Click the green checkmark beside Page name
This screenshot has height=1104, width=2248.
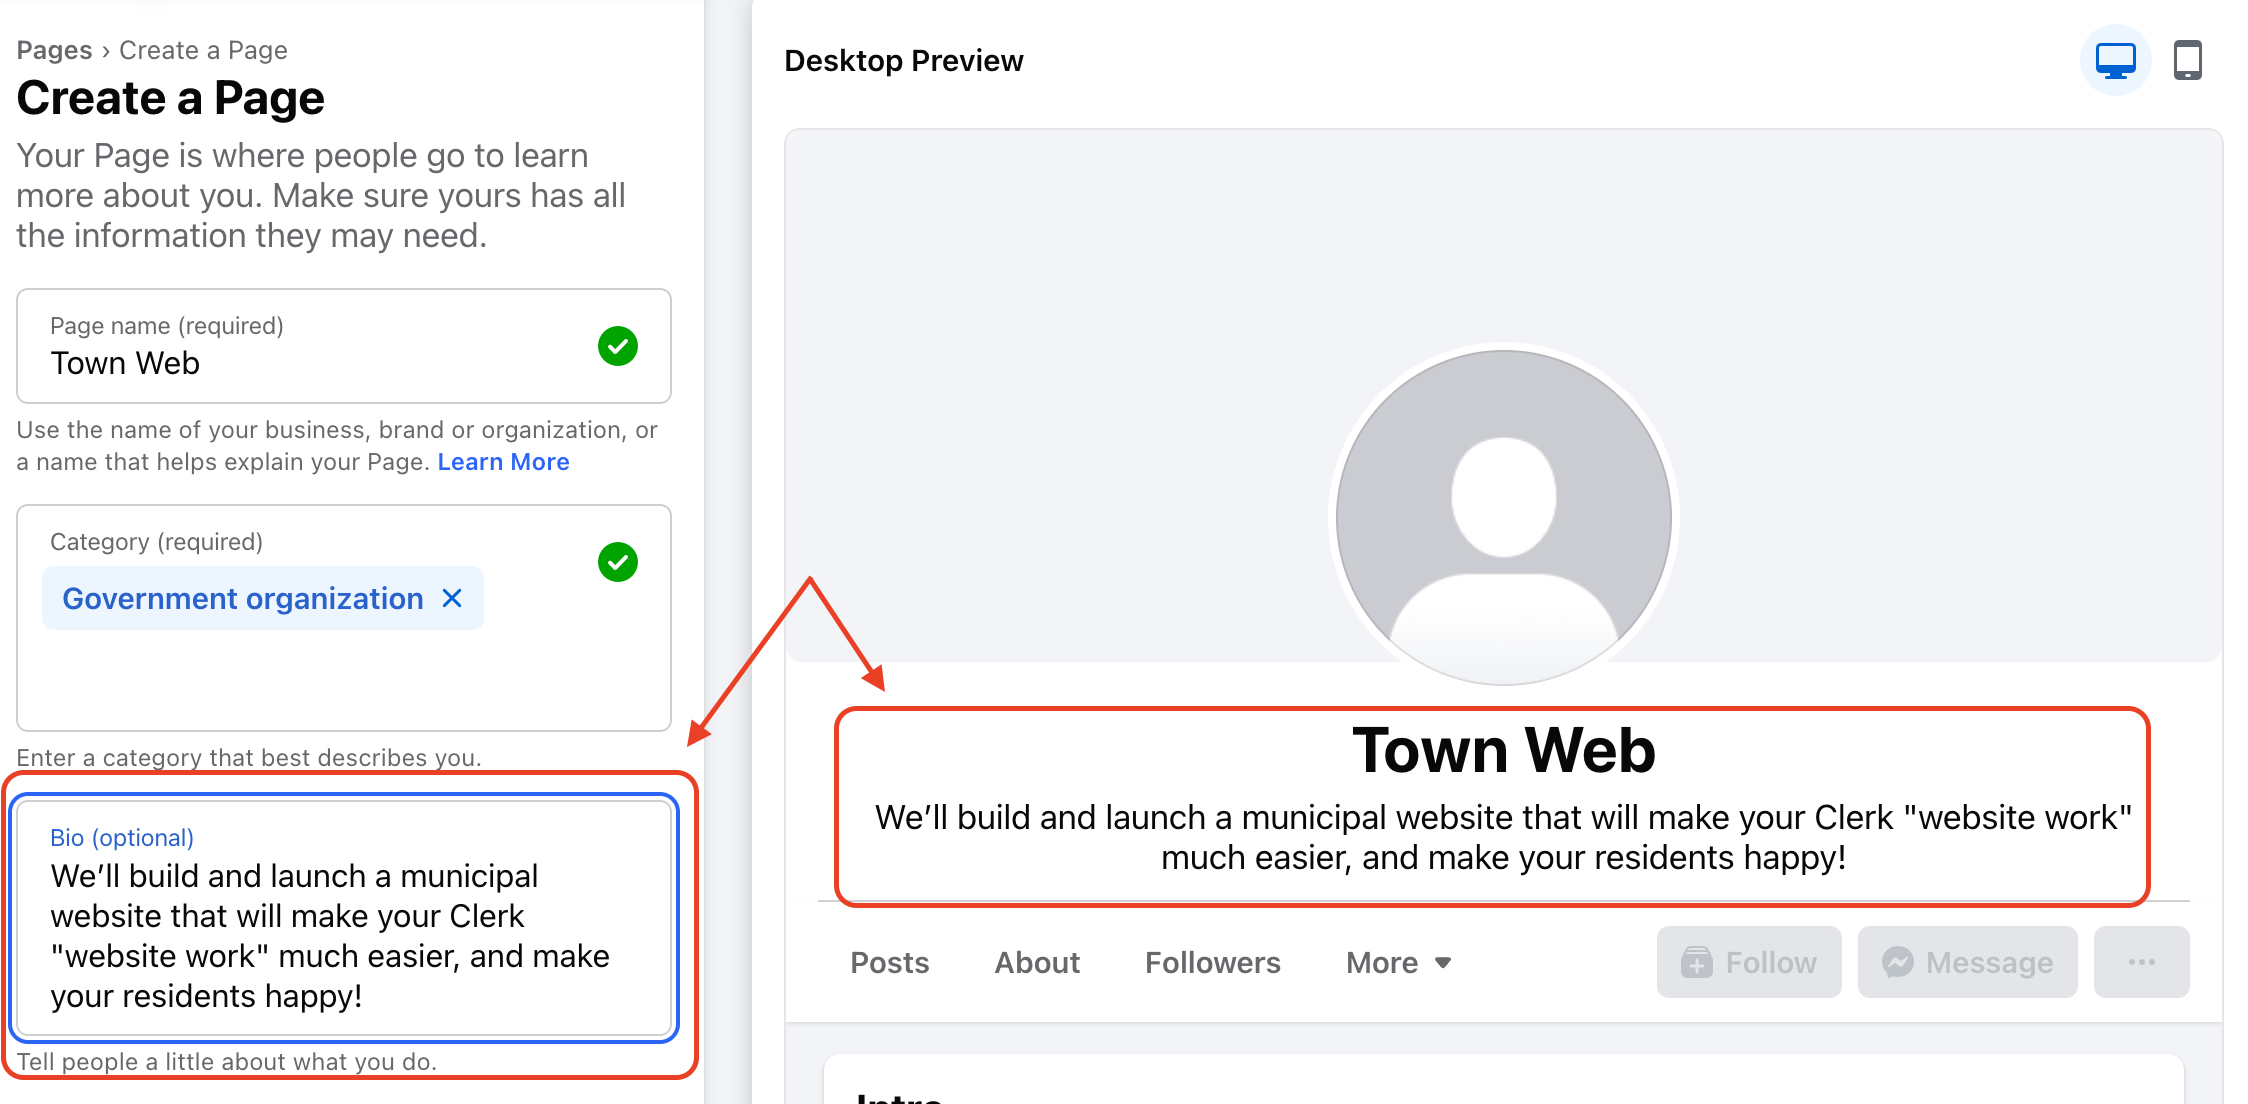click(x=618, y=346)
